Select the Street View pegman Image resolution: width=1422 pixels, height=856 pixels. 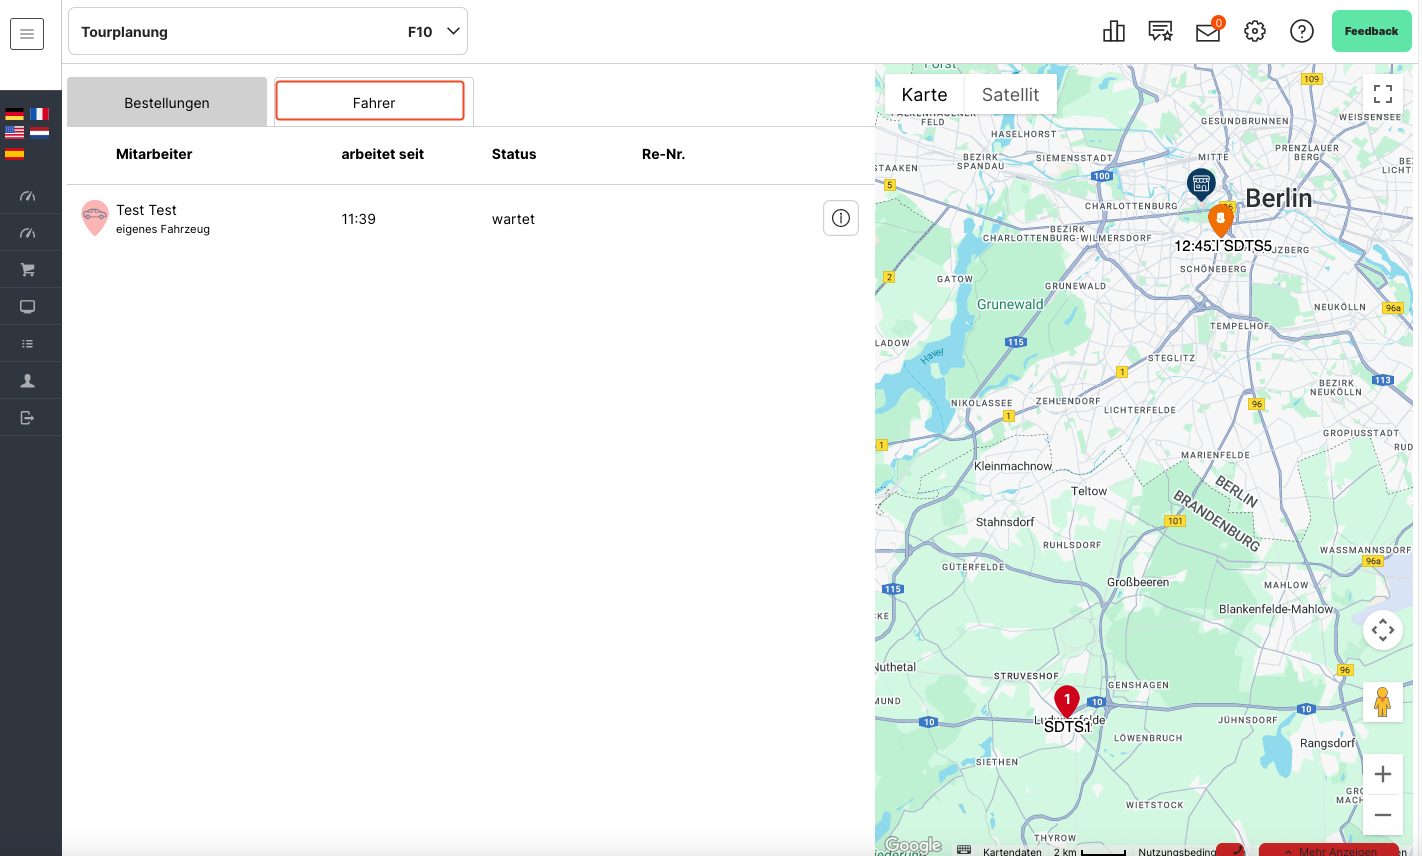coord(1383,702)
